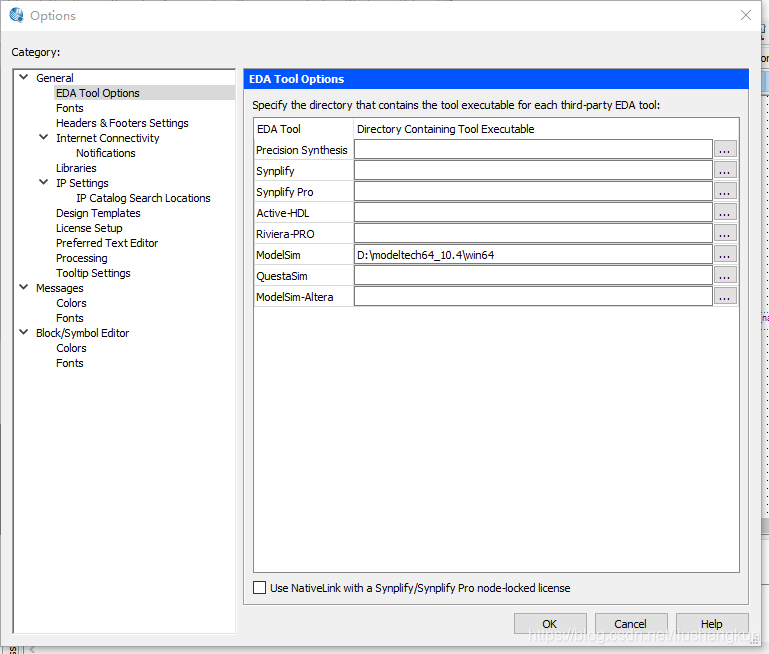
Task: Open Headers & Footers Settings
Action: 122,123
